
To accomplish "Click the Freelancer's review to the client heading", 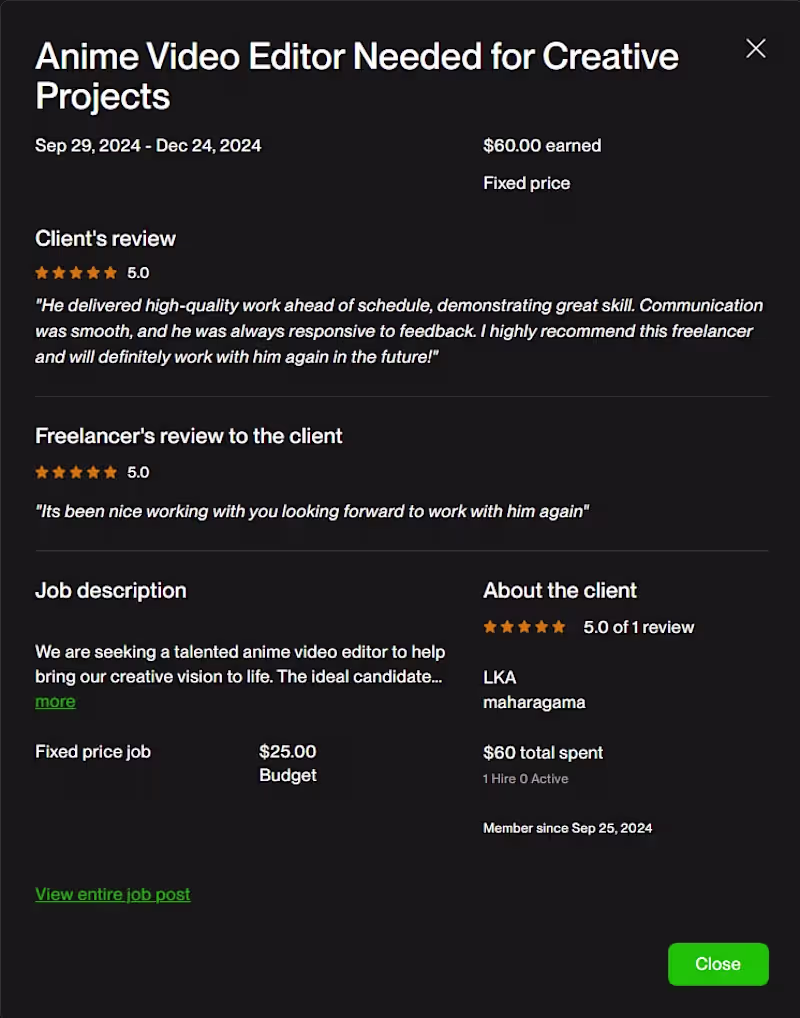I will coord(189,436).
